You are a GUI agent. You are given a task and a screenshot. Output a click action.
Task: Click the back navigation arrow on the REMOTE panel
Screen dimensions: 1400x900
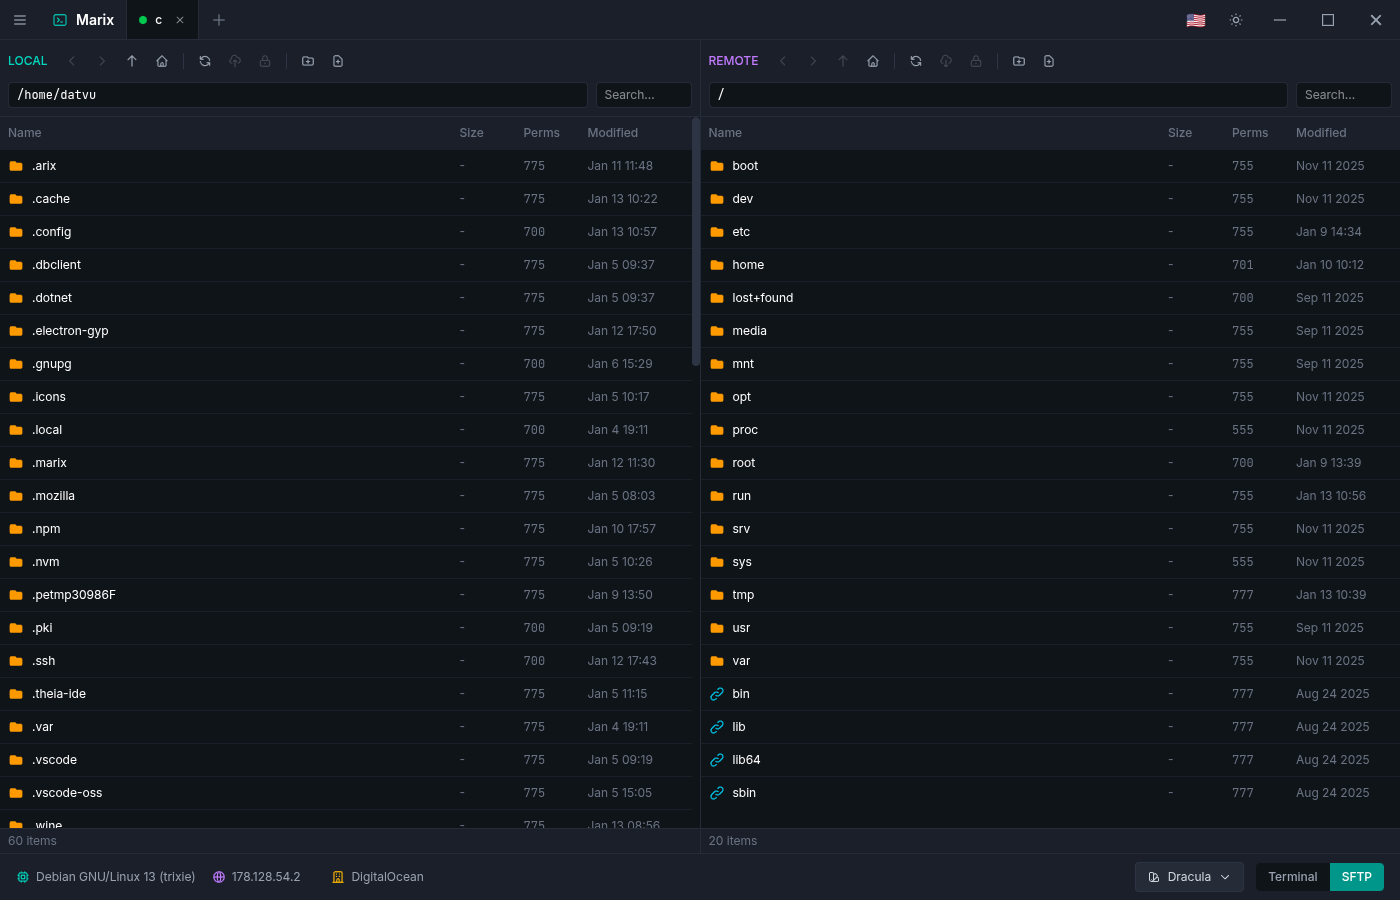pyautogui.click(x=783, y=61)
